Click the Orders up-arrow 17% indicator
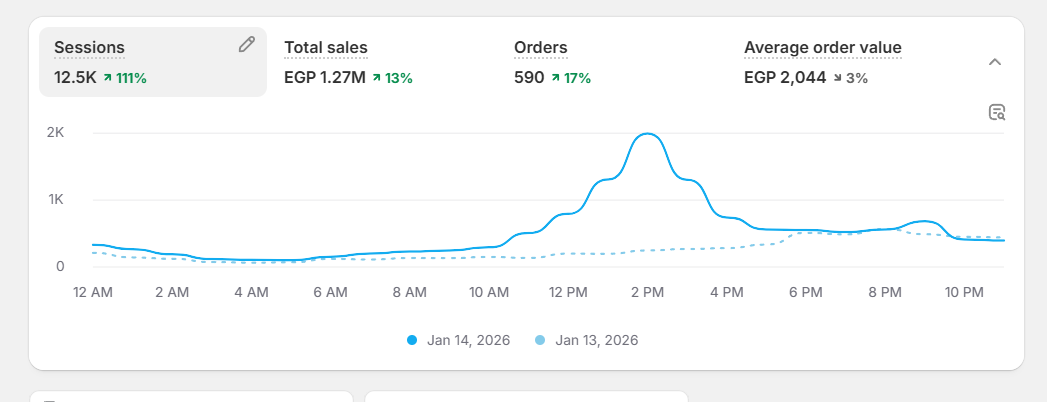1047x402 pixels. (x=570, y=77)
